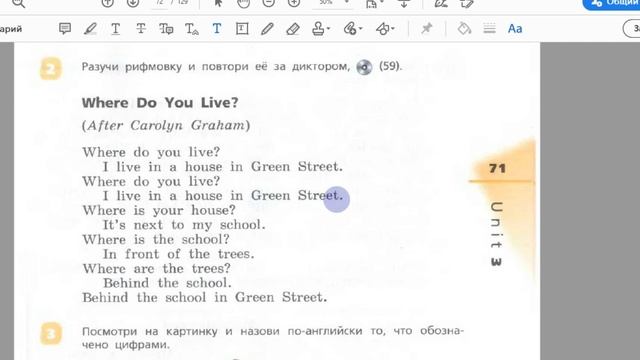Select the insert text at cursor tool

(x=191, y=29)
